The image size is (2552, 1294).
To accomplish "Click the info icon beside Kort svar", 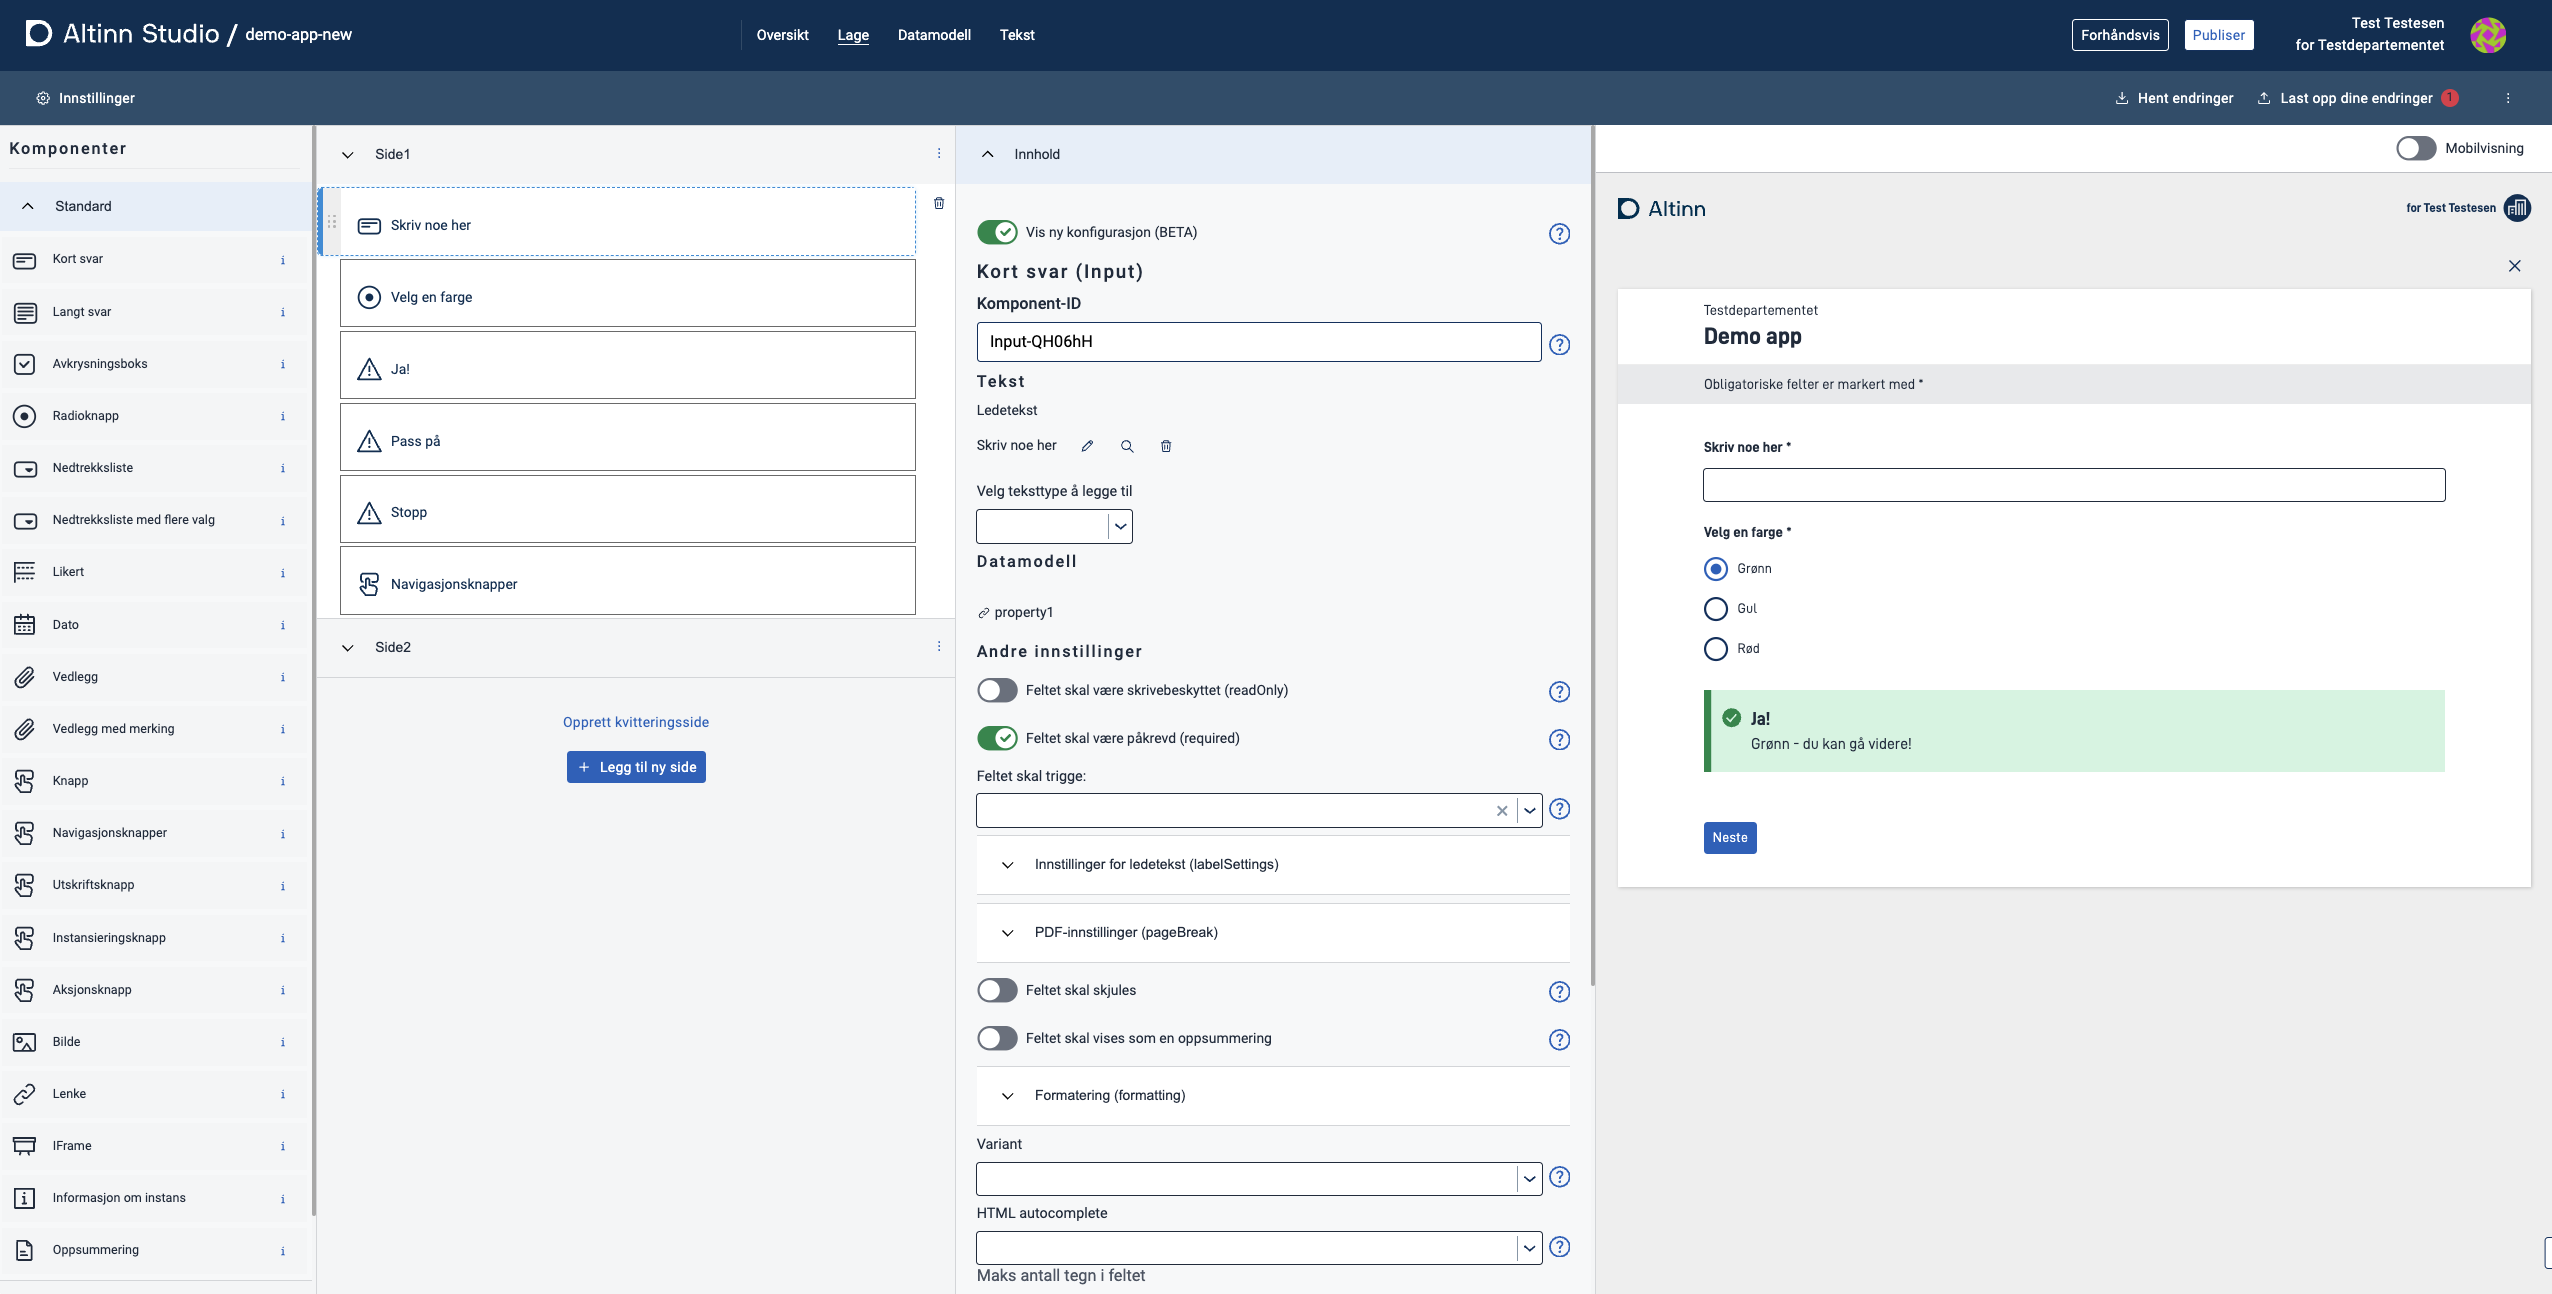I will [x=283, y=260].
